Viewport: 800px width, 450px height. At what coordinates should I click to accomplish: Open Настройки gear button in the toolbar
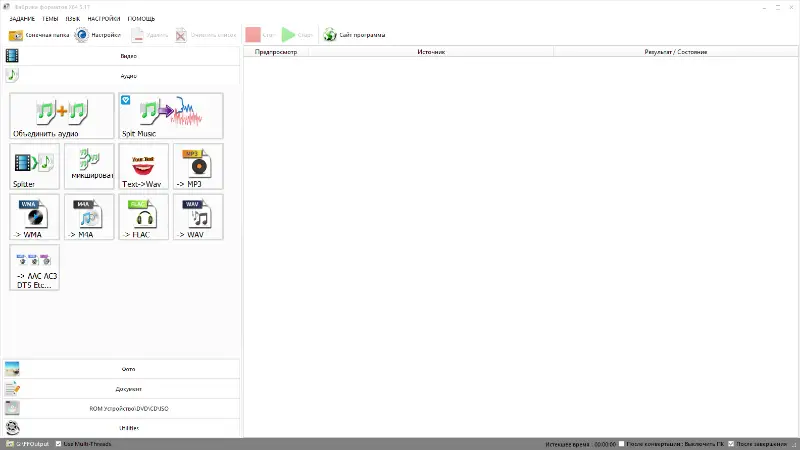tap(97, 35)
